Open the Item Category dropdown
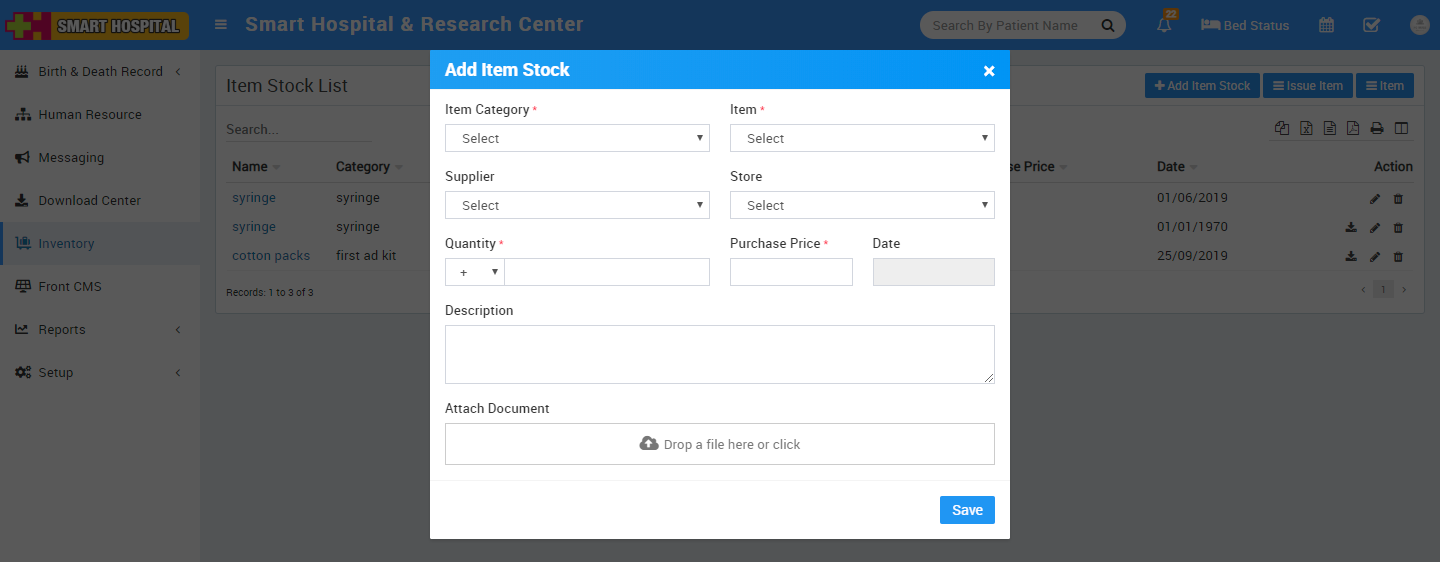The height and width of the screenshot is (562, 1440). coord(577,138)
